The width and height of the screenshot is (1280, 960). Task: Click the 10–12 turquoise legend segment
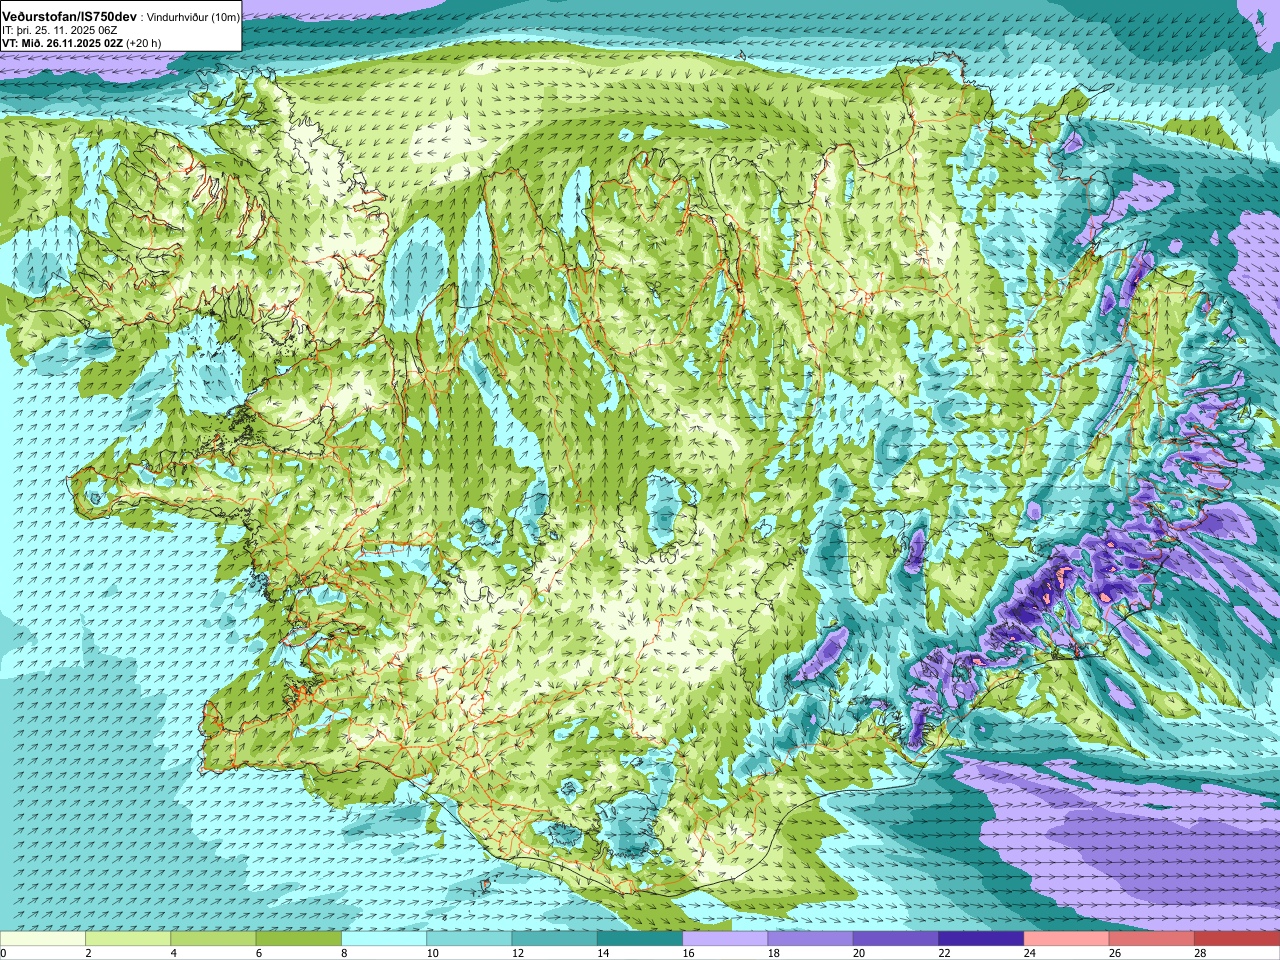coord(469,939)
